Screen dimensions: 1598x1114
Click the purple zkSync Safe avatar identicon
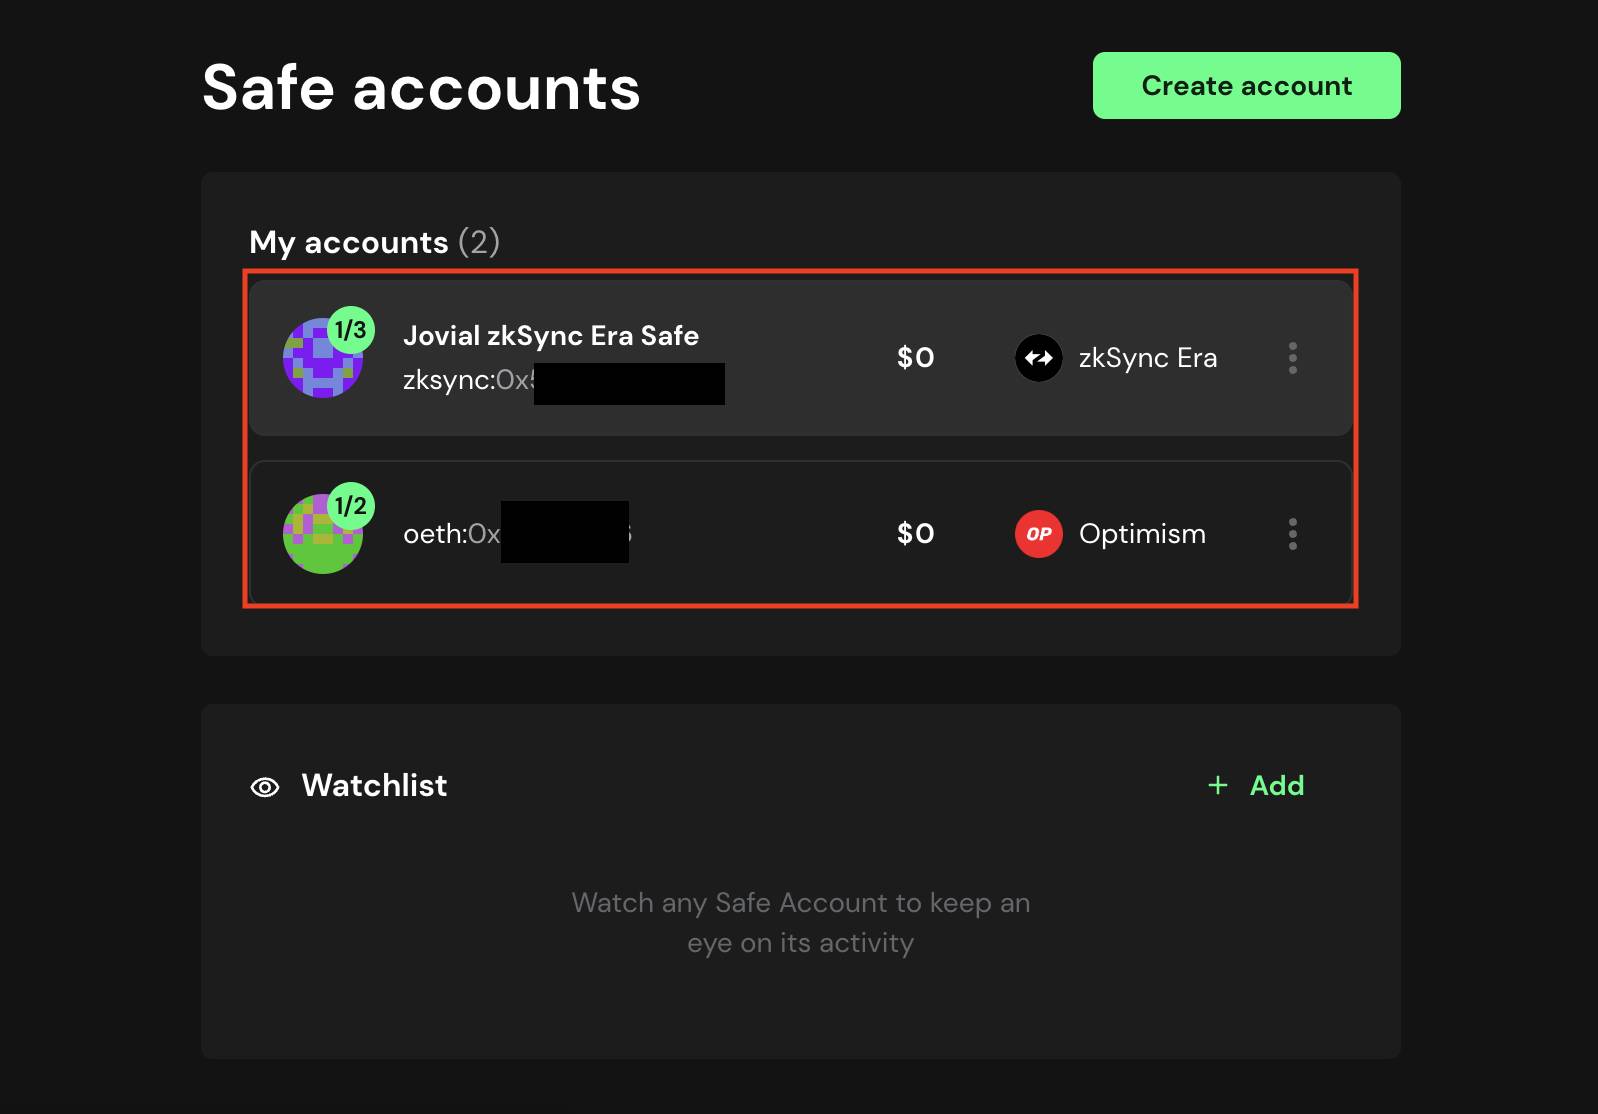322,358
